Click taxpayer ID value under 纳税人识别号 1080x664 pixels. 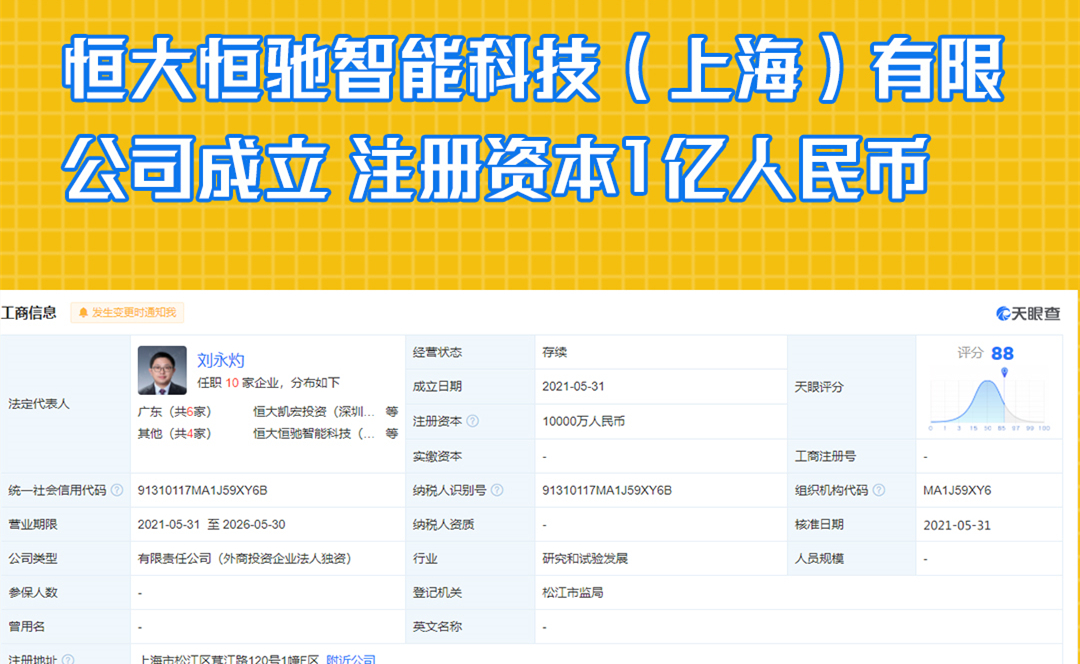coord(607,490)
